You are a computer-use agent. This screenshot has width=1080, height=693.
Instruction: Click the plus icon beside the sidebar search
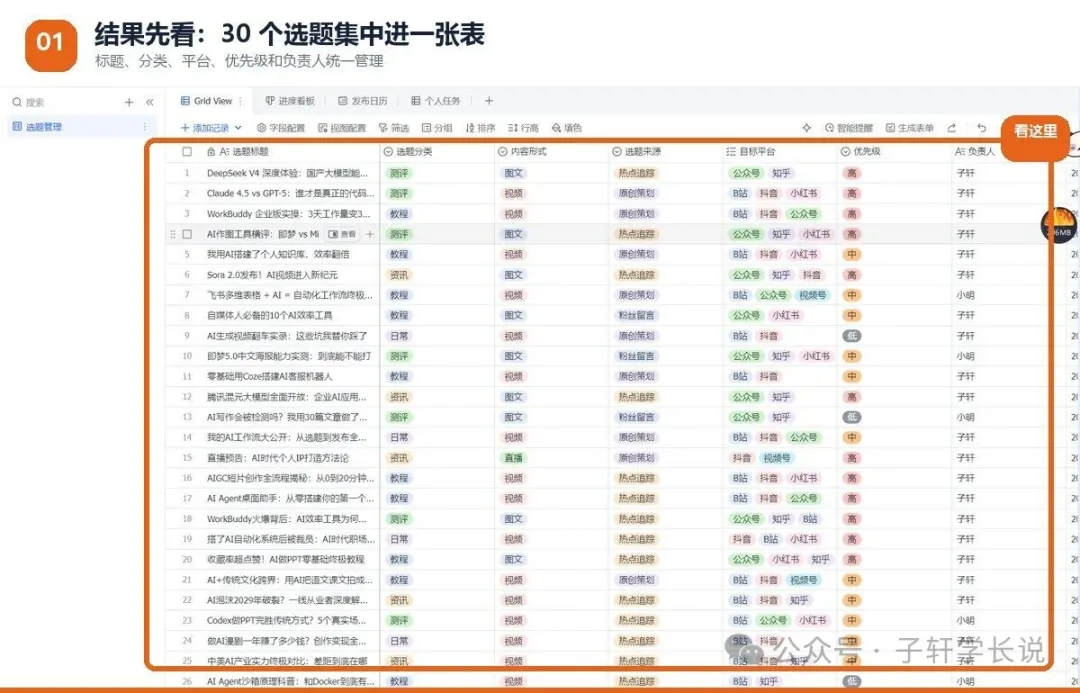pyautogui.click(x=129, y=102)
